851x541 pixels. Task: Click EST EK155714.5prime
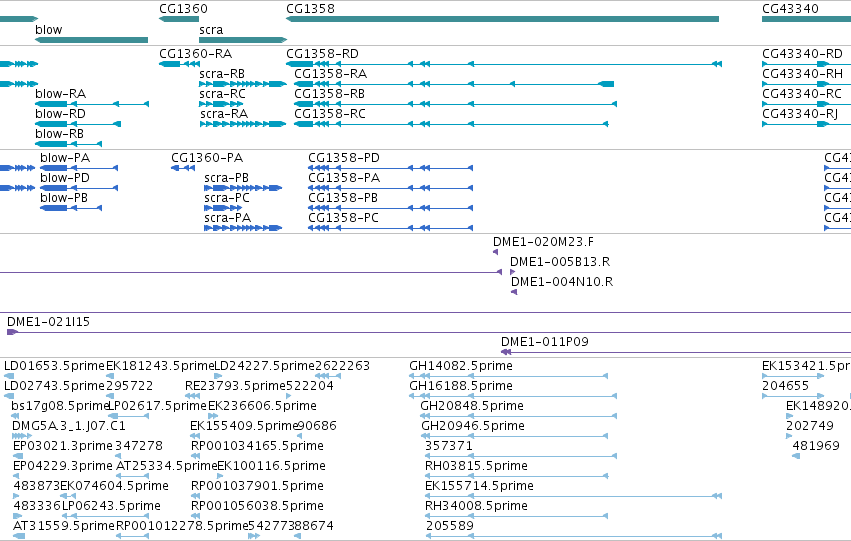click(479, 486)
